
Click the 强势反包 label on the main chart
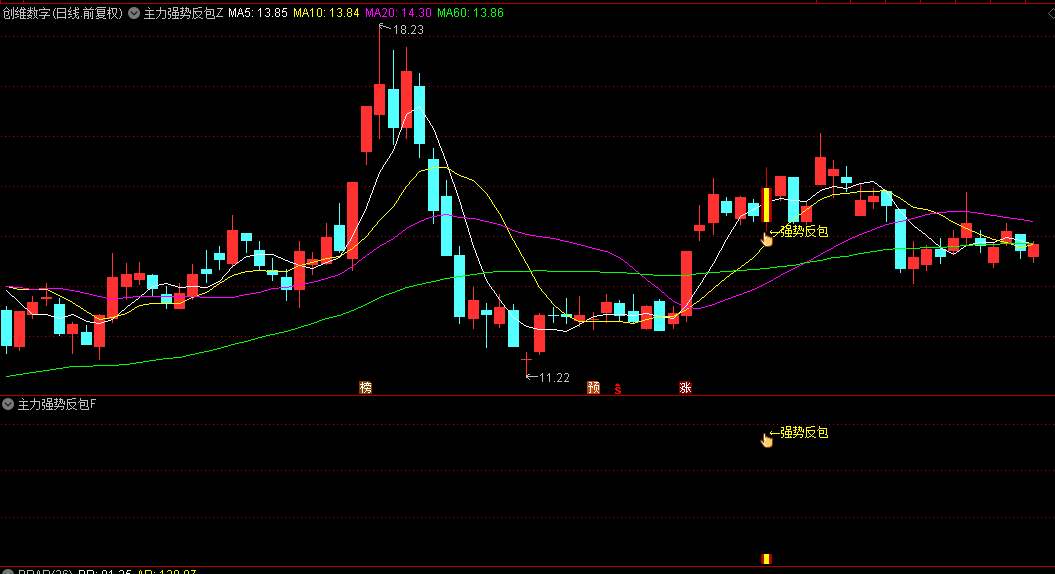(x=804, y=231)
